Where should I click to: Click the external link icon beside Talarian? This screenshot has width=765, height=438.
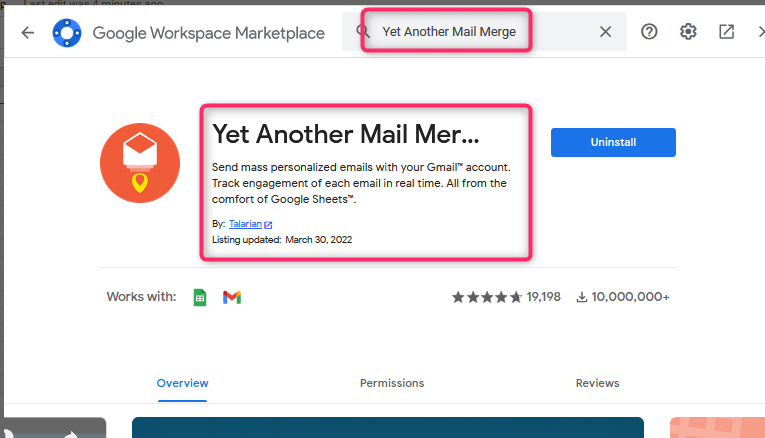click(268, 224)
